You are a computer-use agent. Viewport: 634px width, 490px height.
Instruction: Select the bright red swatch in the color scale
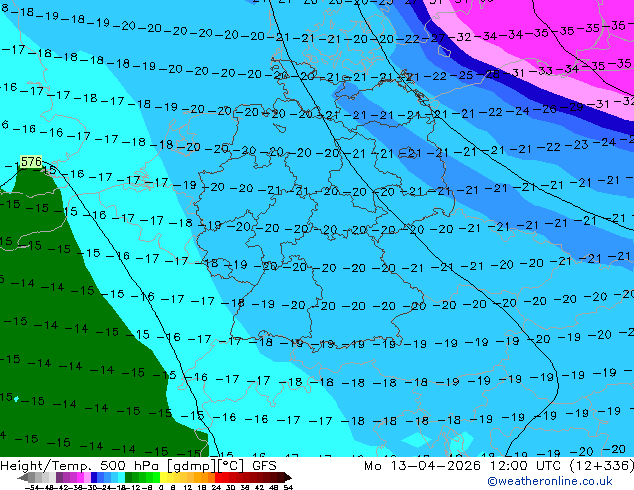219,477
